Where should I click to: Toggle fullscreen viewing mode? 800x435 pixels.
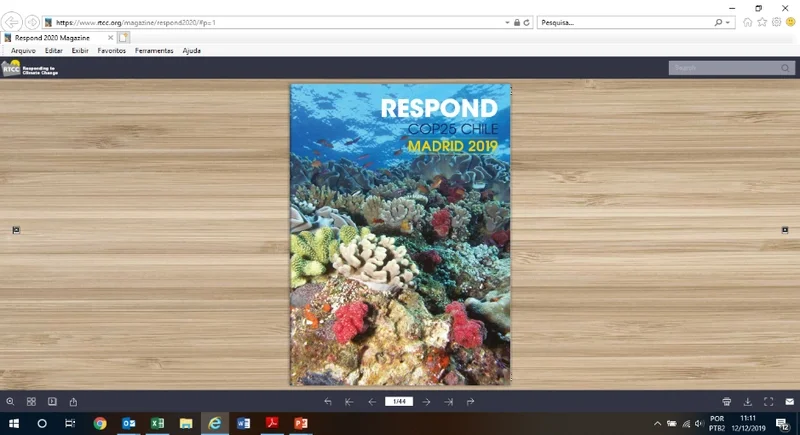click(769, 402)
